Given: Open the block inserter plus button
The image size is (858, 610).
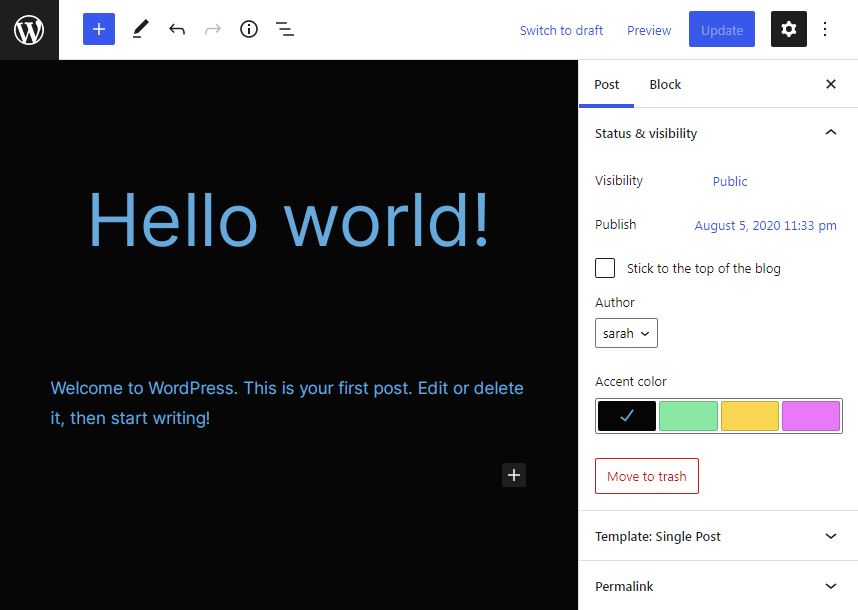Looking at the screenshot, I should pos(99,30).
